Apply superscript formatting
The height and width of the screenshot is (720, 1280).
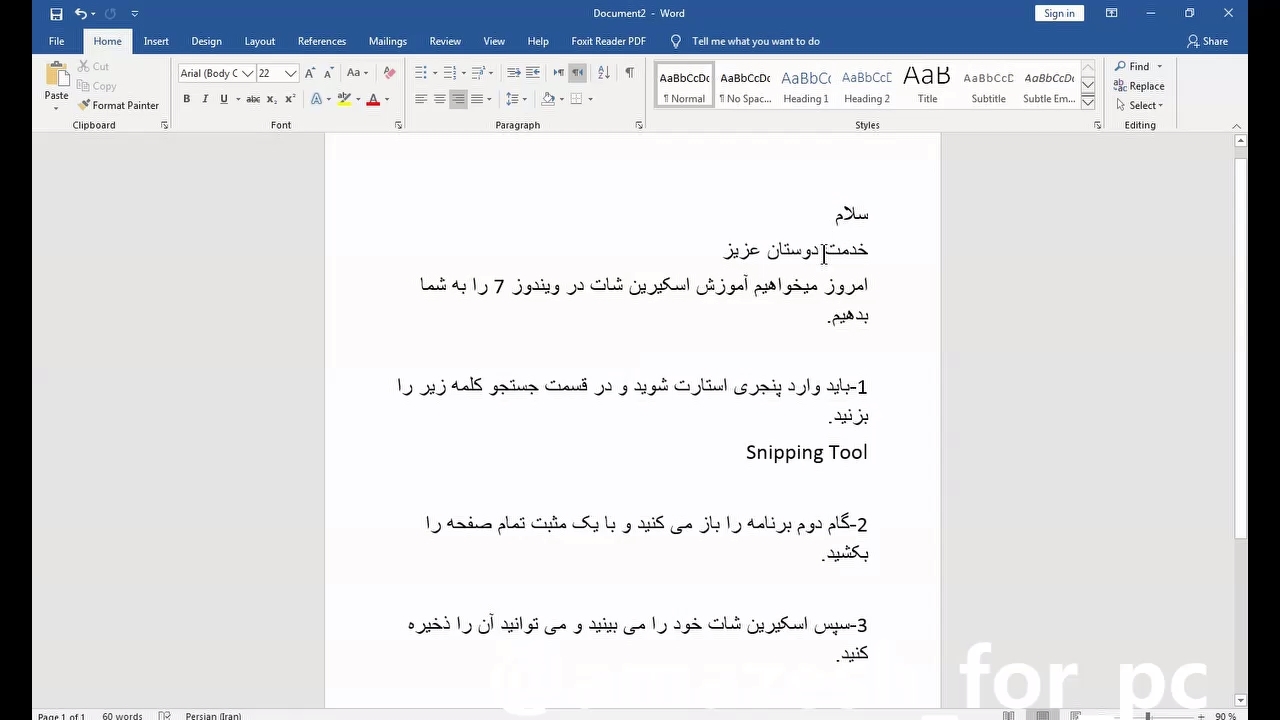290,99
